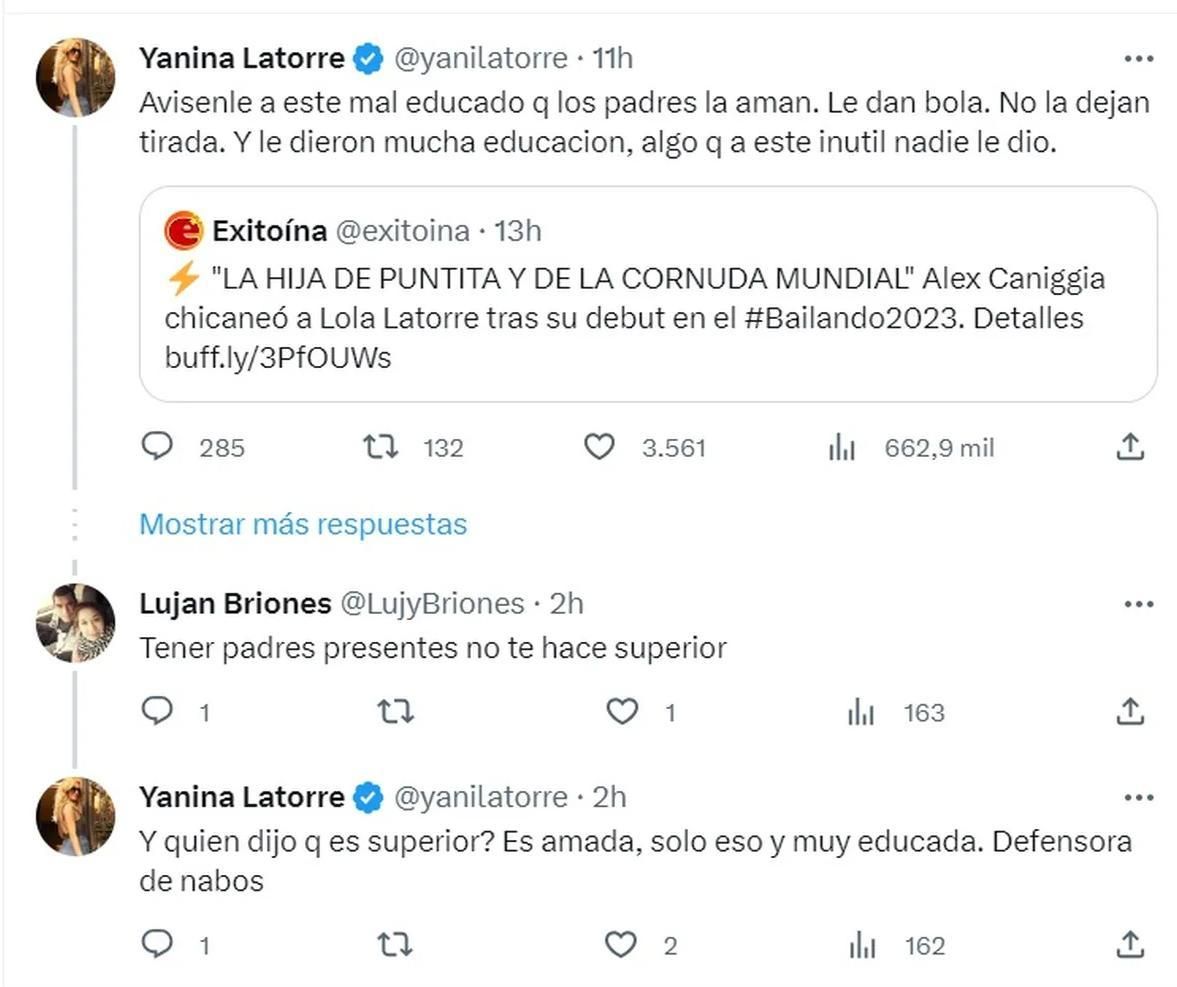Open more menu on Lujan Briones' tweet
This screenshot has height=987, width=1177.
tap(1139, 605)
